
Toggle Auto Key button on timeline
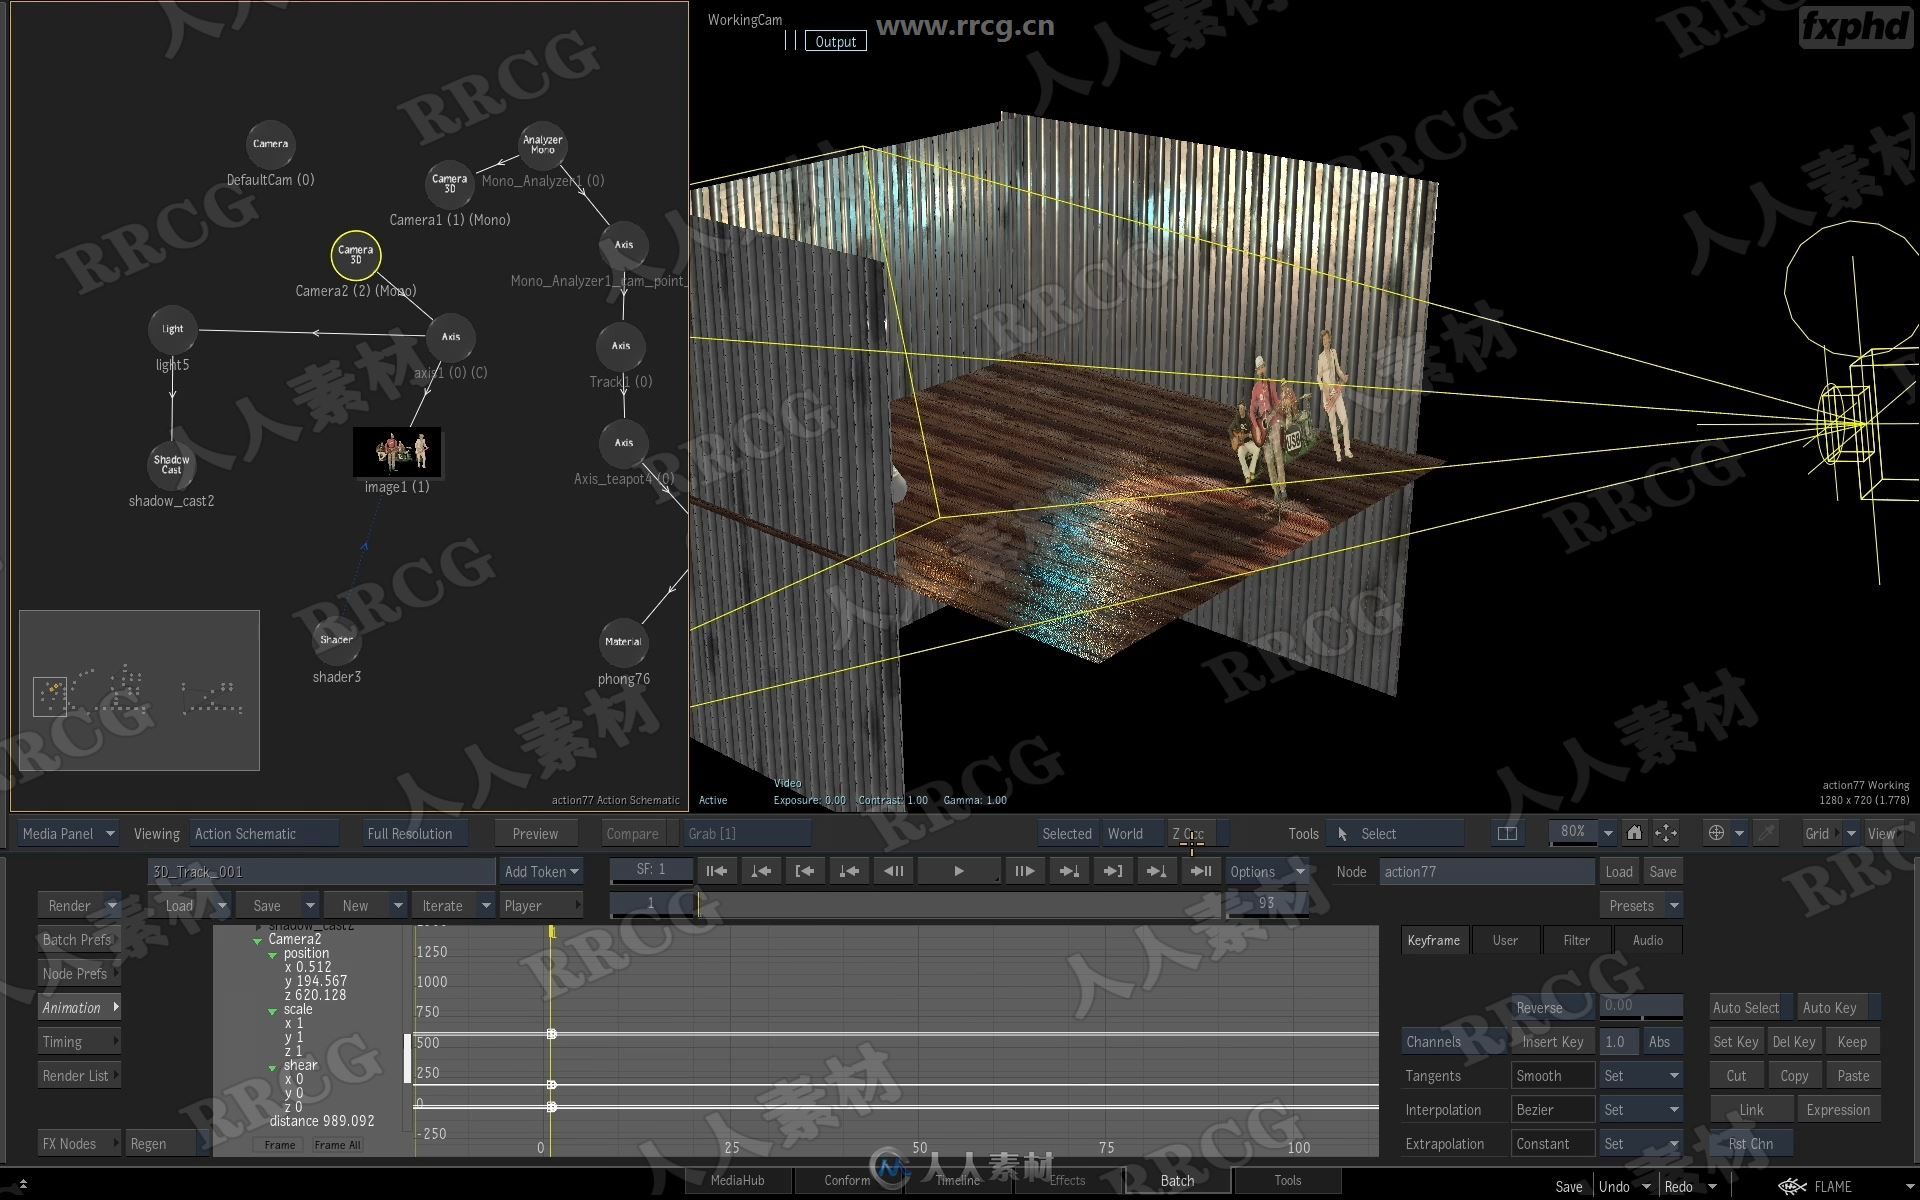pos(1848,1004)
